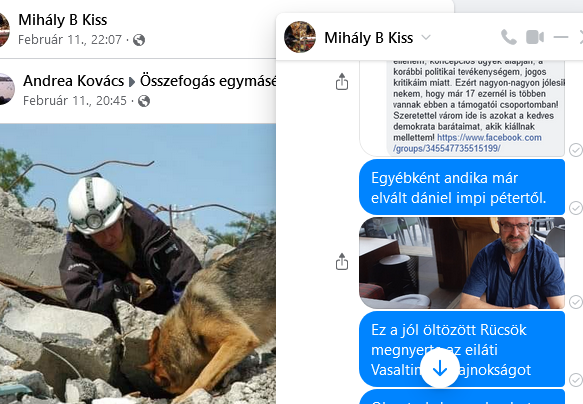Open the rescue dog photo in the post

tap(138, 264)
